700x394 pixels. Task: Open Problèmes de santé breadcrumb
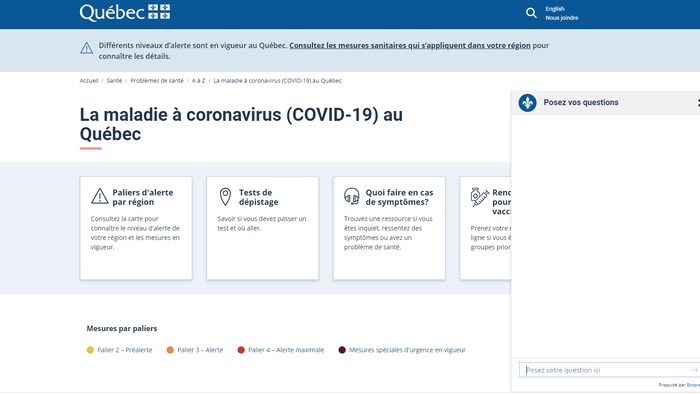click(157, 81)
